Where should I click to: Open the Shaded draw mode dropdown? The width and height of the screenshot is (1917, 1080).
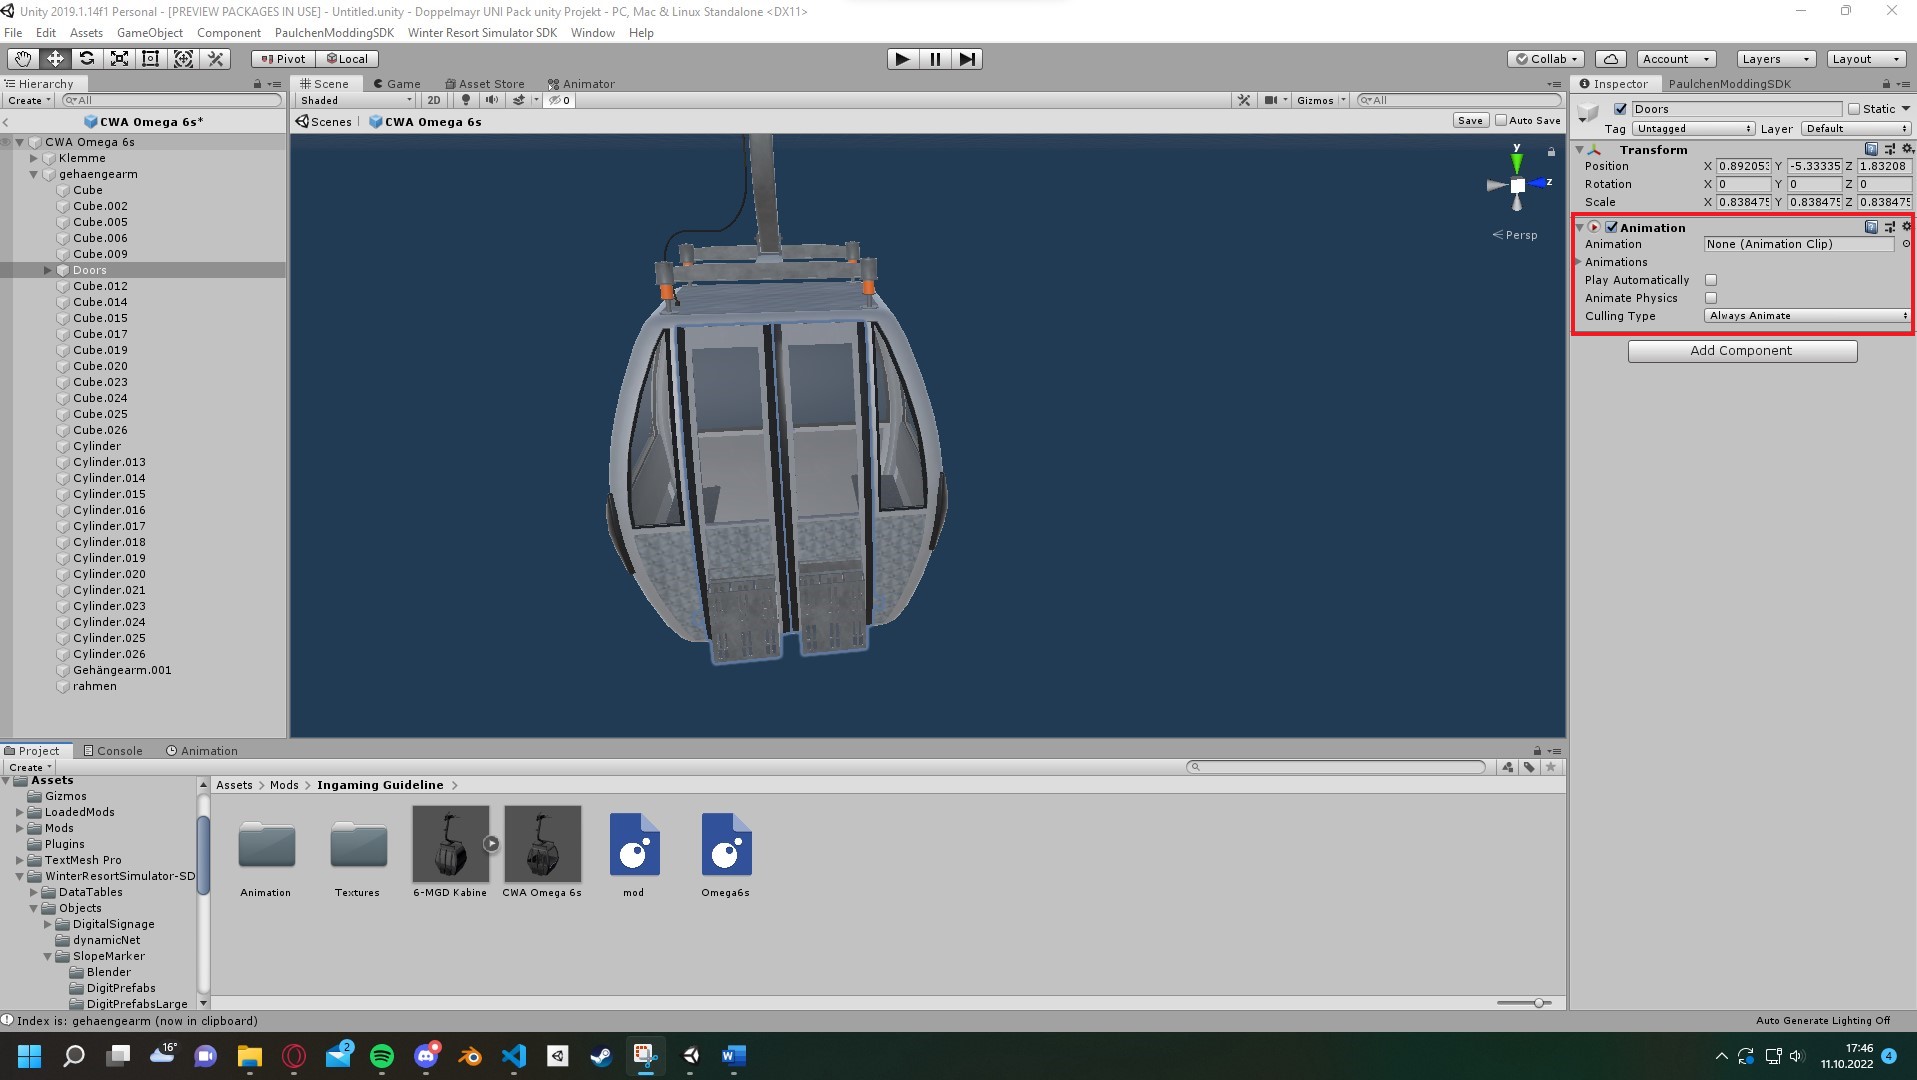point(356,100)
